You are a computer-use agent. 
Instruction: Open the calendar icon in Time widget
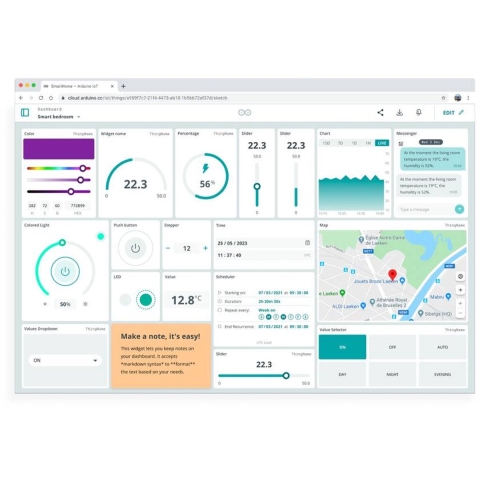(x=307, y=243)
